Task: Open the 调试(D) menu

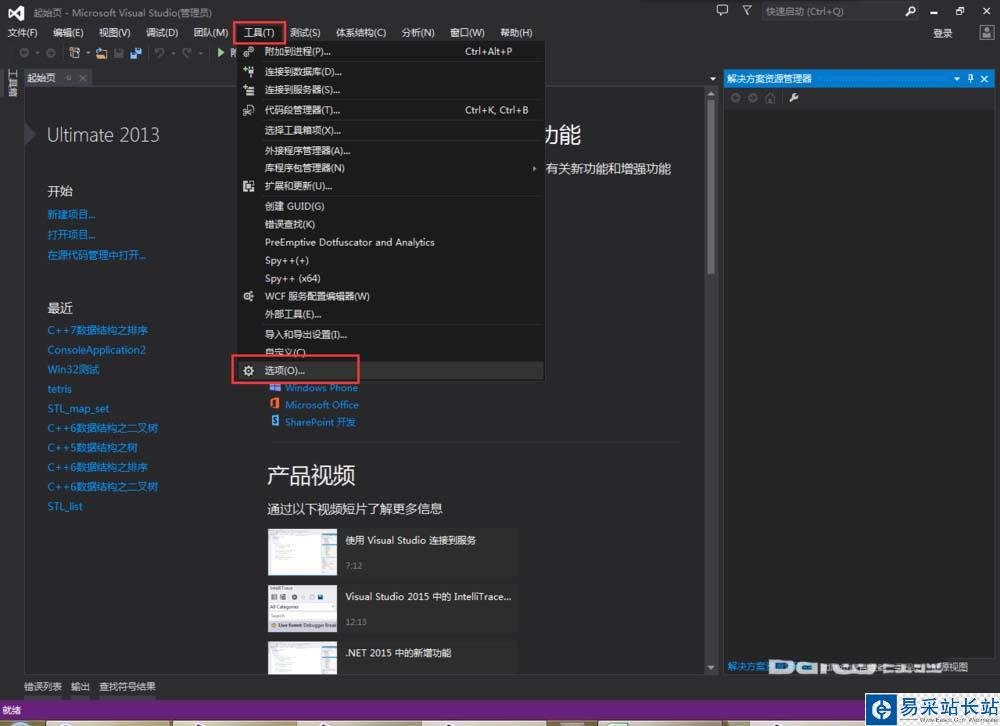Action: 162,33
